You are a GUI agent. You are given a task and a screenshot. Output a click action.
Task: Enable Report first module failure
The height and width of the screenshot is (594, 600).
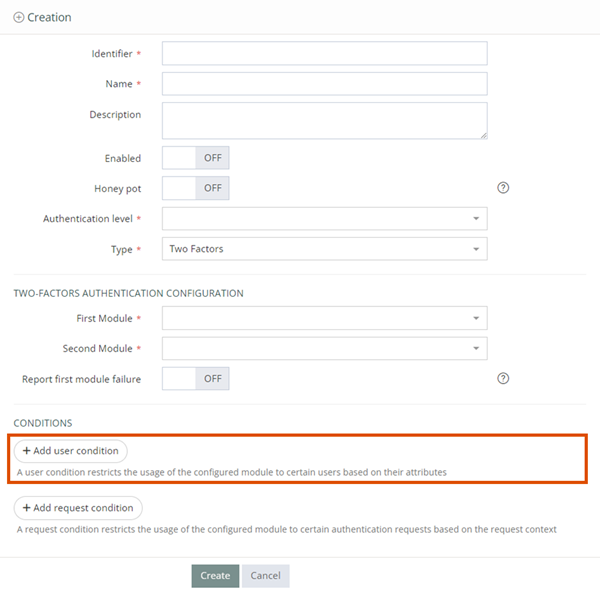tap(195, 378)
